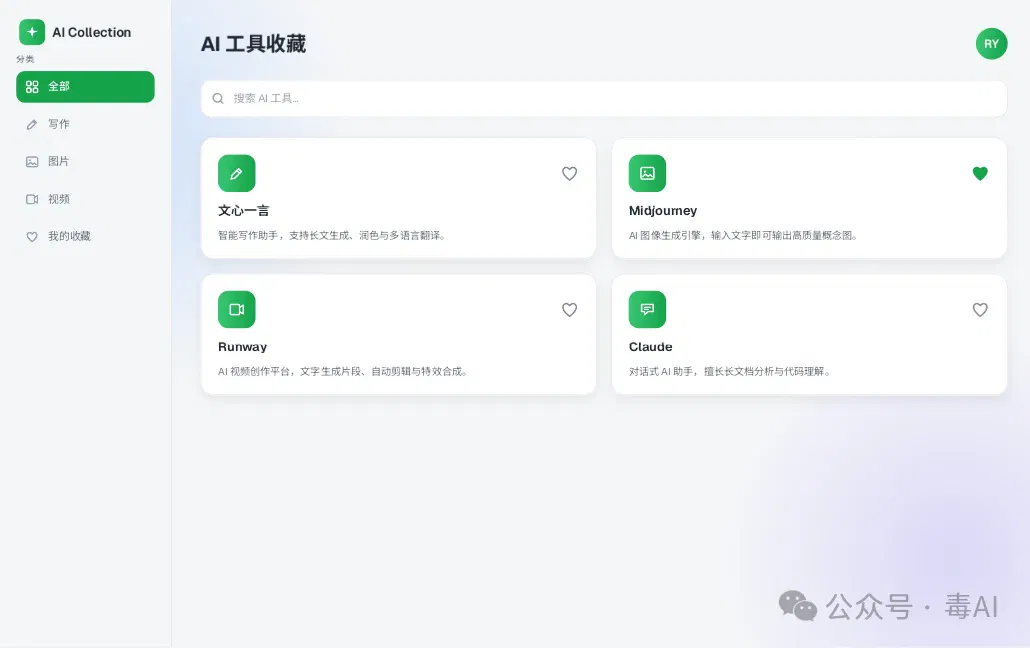Click the AI 工具收藏 page heading
Viewport: 1030px width, 648px height.
[254, 44]
